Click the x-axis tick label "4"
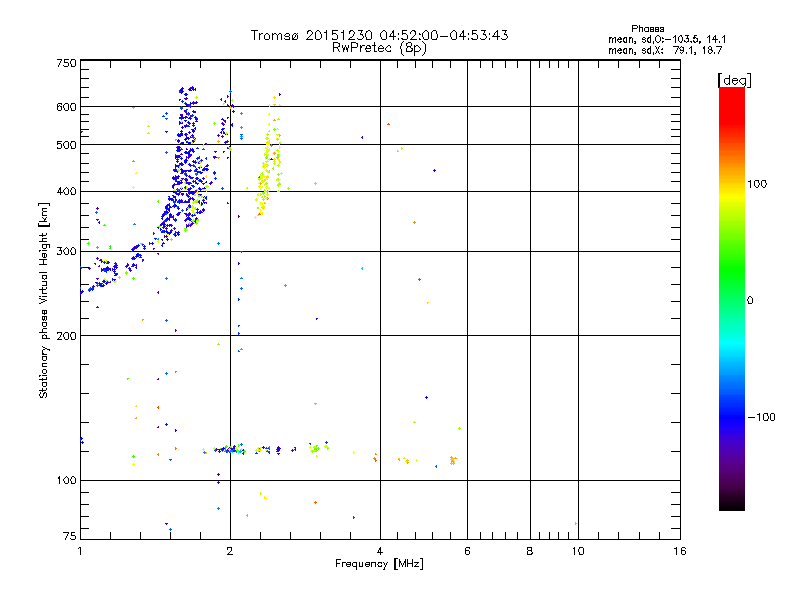 pyautogui.click(x=380, y=551)
